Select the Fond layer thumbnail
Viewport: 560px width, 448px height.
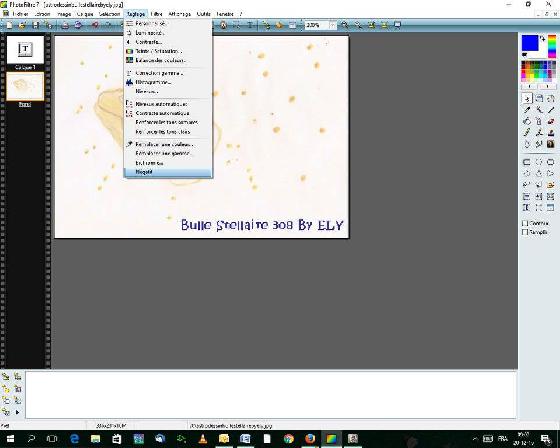tap(25, 86)
